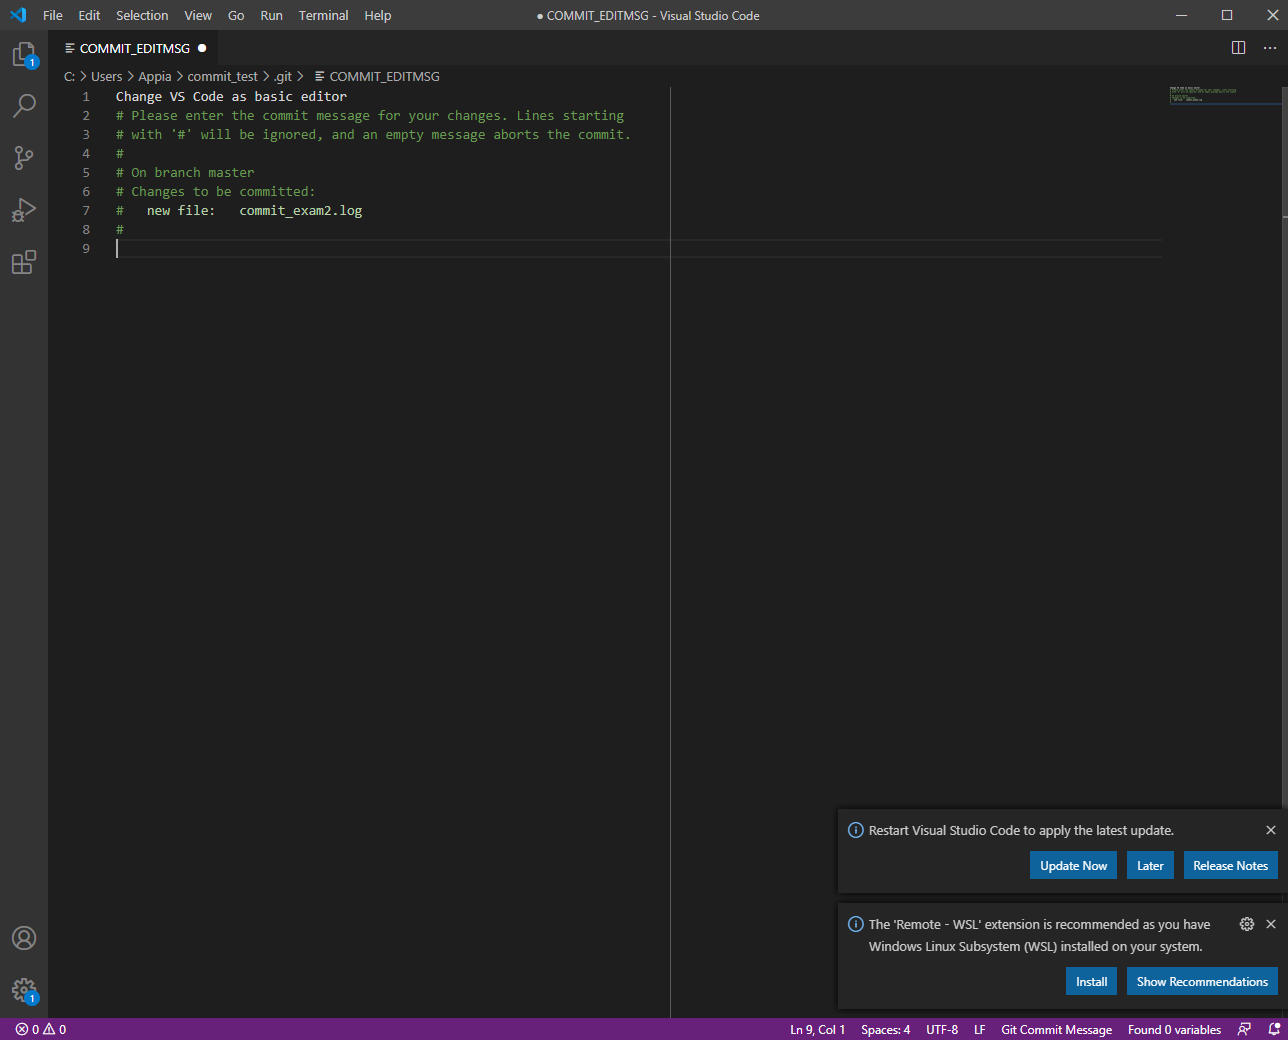Open the Go menu
1288x1040 pixels.
point(236,15)
